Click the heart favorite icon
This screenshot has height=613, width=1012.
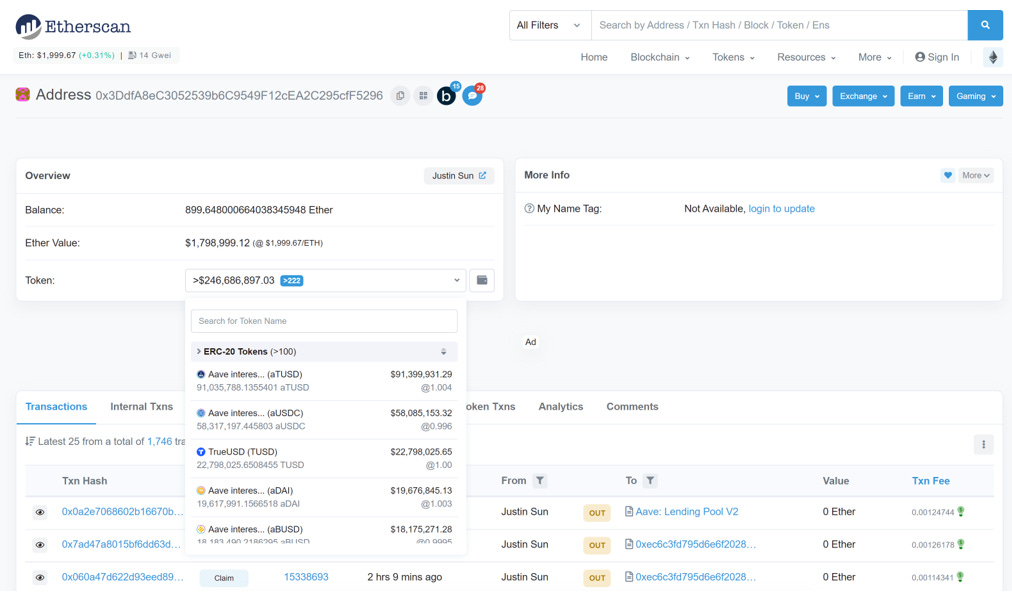click(x=947, y=175)
